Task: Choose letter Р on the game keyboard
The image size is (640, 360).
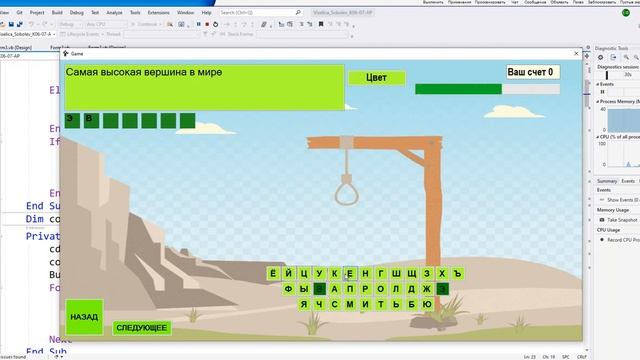Action: tap(365, 289)
